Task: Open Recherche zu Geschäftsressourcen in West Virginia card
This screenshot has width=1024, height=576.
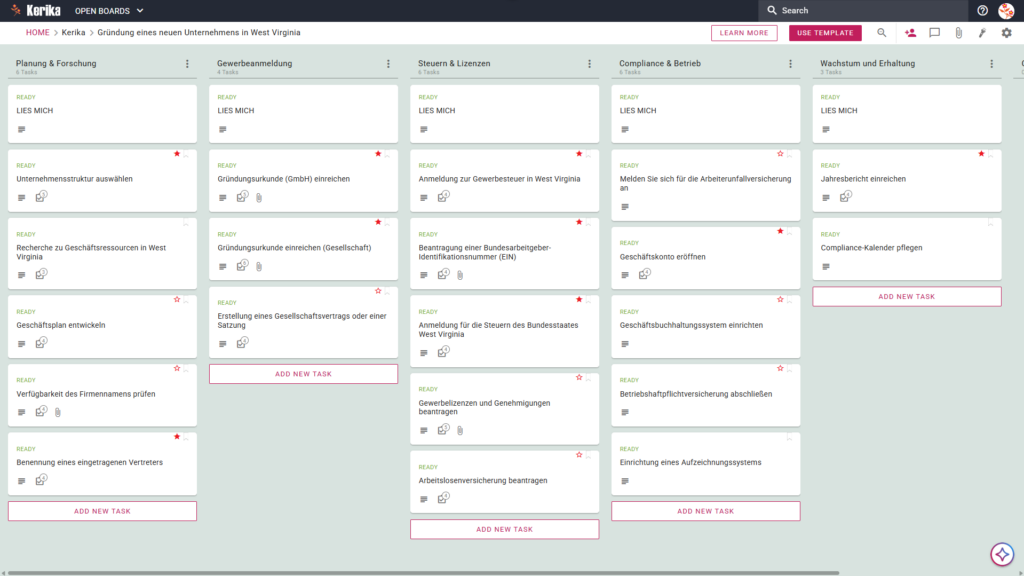Action: pos(103,253)
